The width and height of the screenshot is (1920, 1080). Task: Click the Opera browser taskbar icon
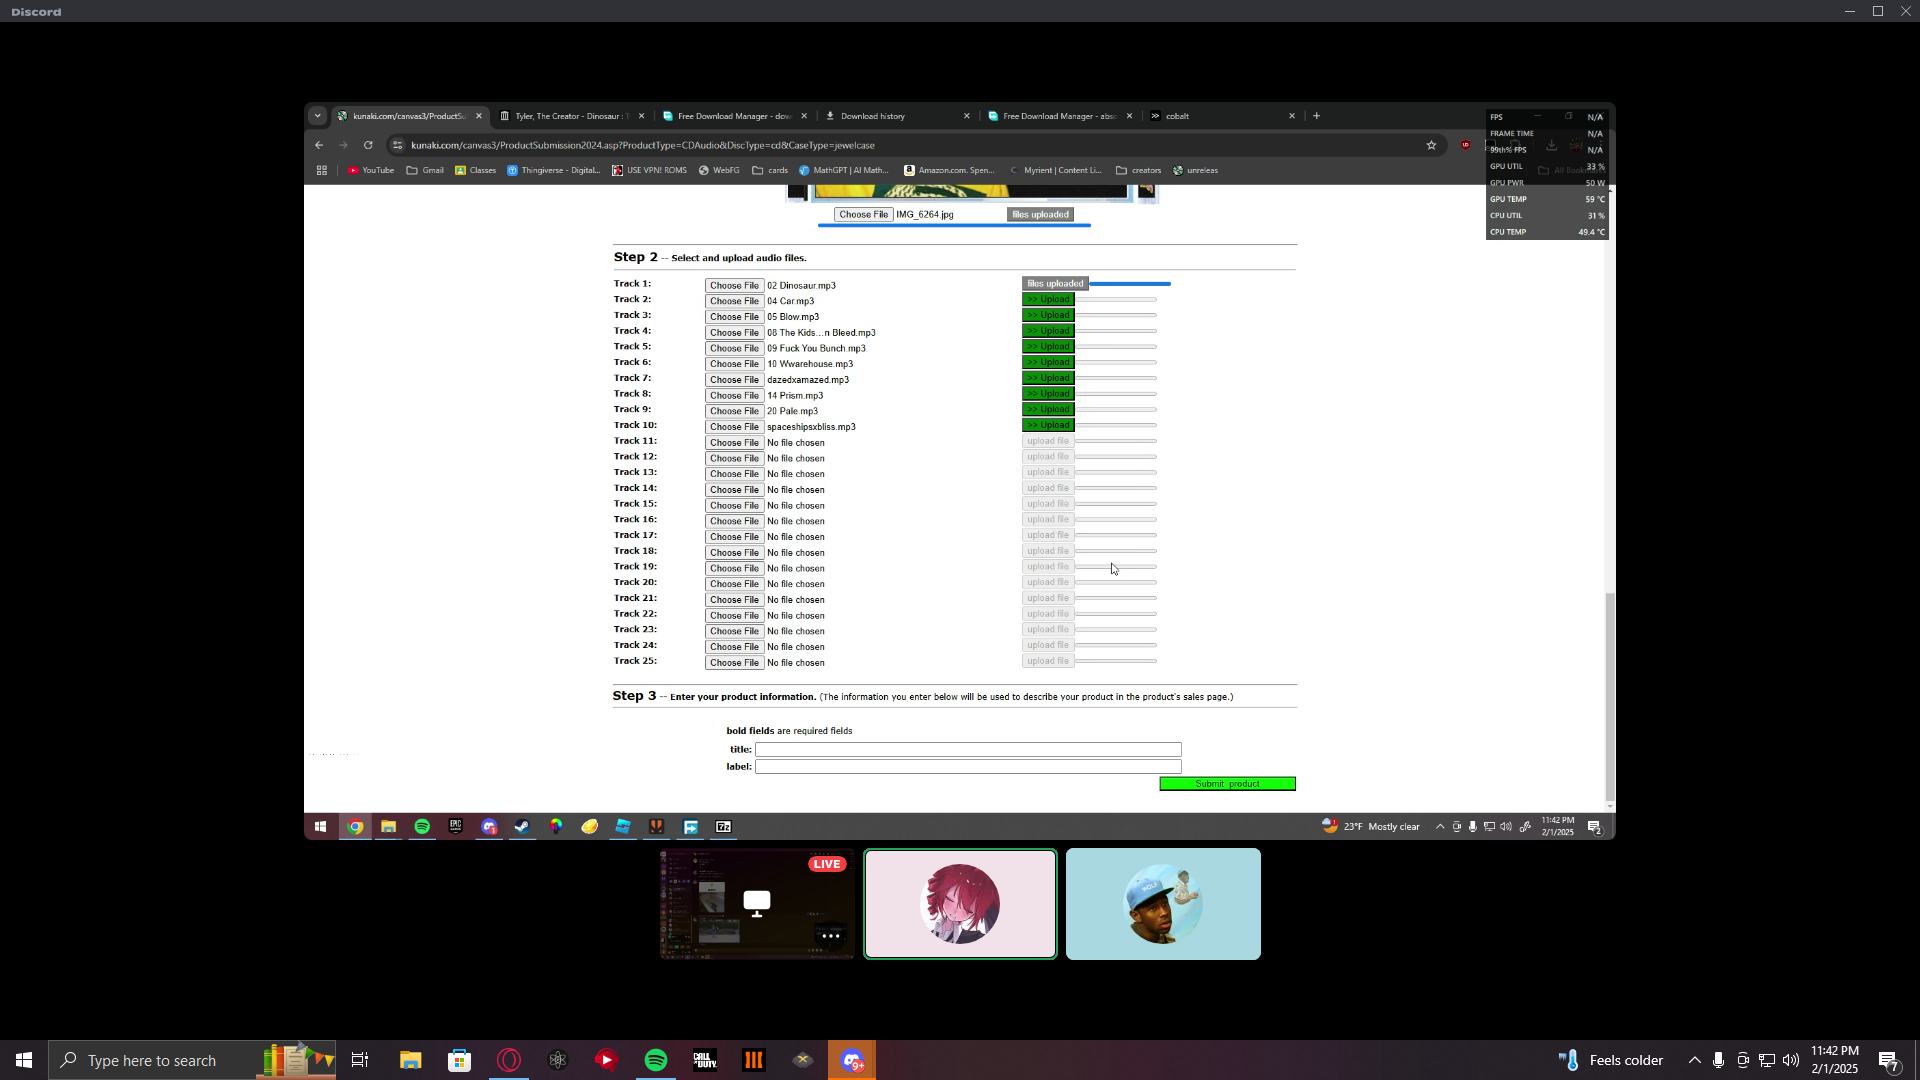pos(509,1060)
